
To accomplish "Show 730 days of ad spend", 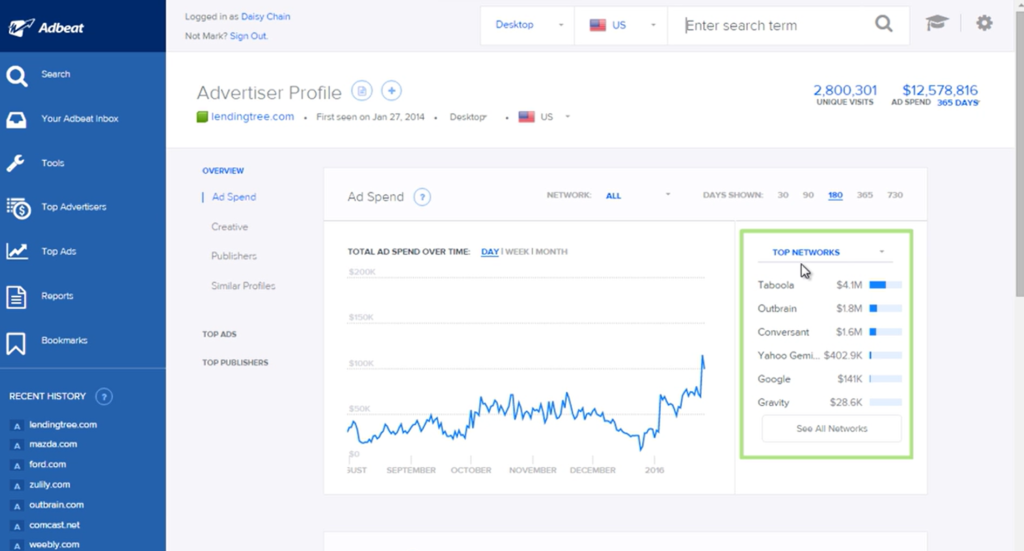I will (895, 195).
